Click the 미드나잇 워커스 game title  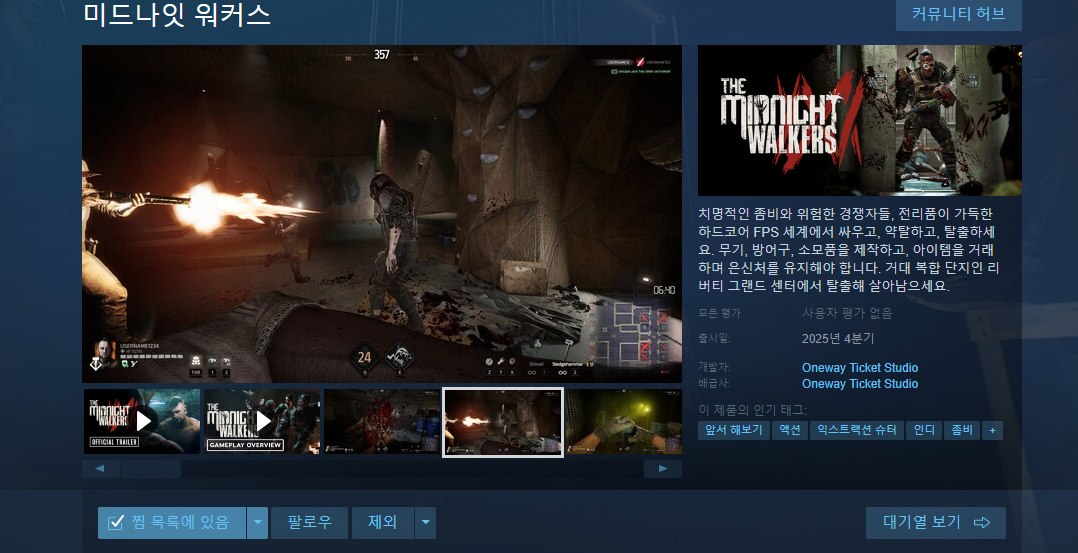[x=177, y=15]
